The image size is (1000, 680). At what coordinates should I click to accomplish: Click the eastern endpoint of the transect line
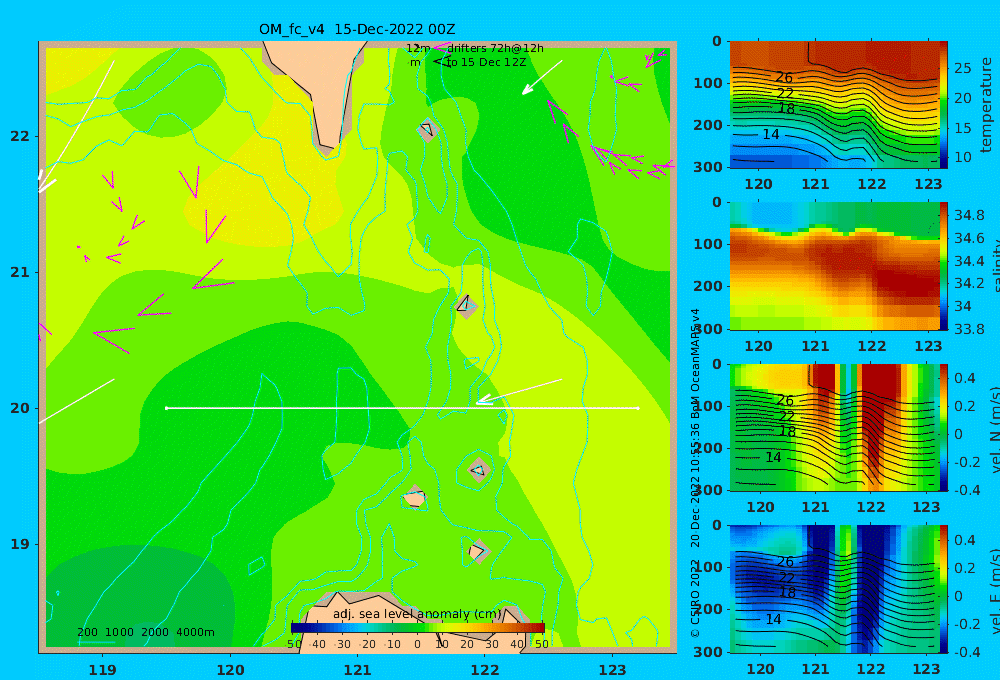(x=638, y=408)
